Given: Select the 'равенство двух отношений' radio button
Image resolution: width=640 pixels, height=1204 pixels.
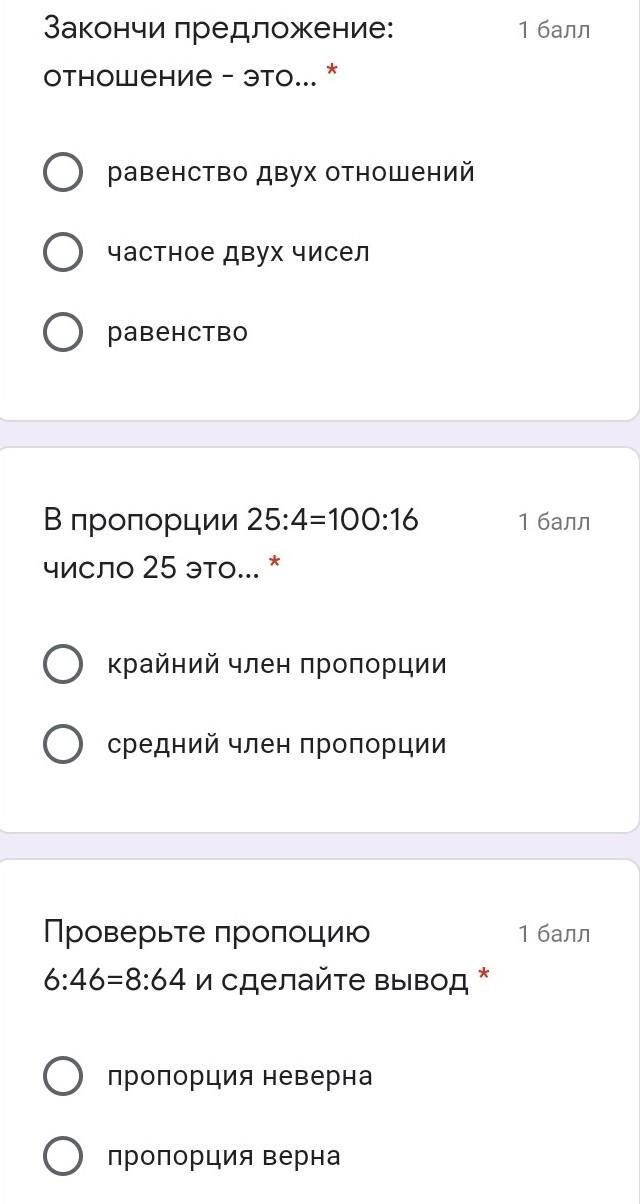Looking at the screenshot, I should point(63,172).
